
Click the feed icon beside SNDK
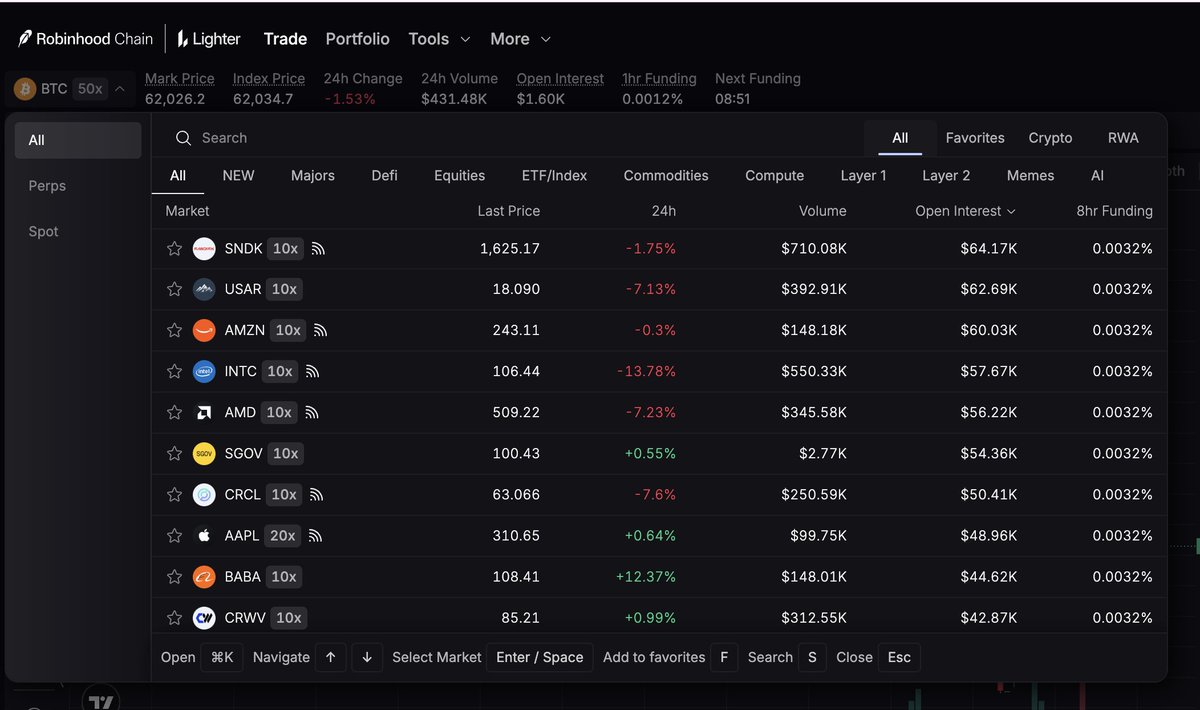tap(319, 248)
